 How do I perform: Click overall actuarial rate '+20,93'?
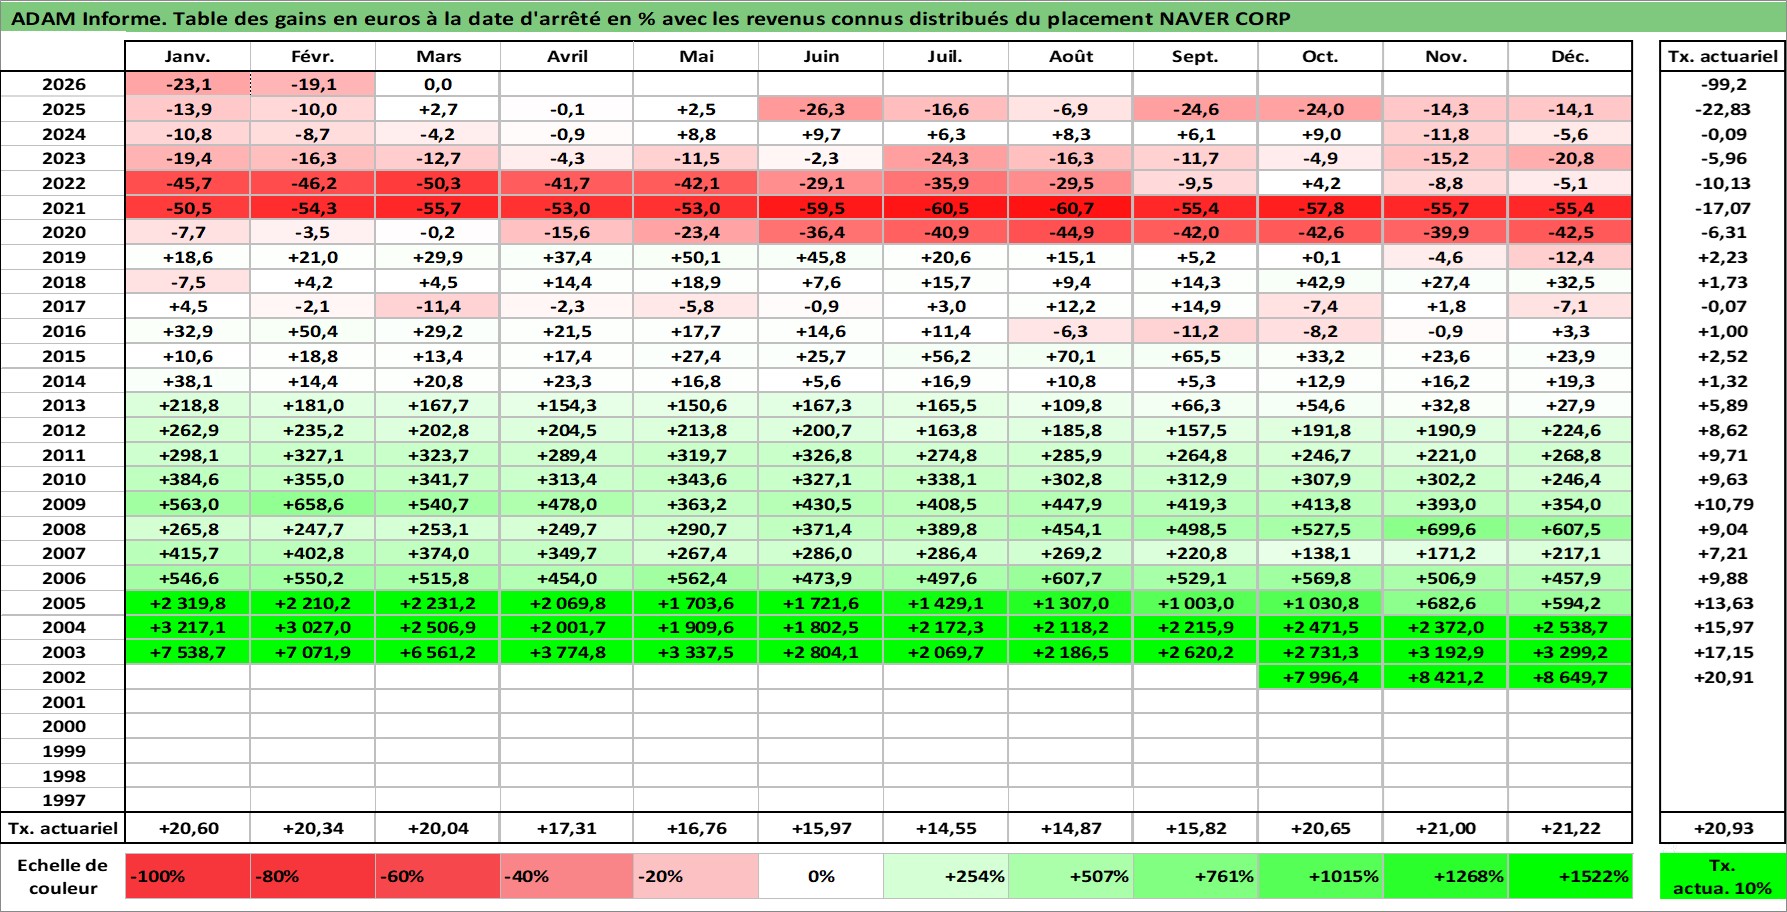tap(1722, 828)
